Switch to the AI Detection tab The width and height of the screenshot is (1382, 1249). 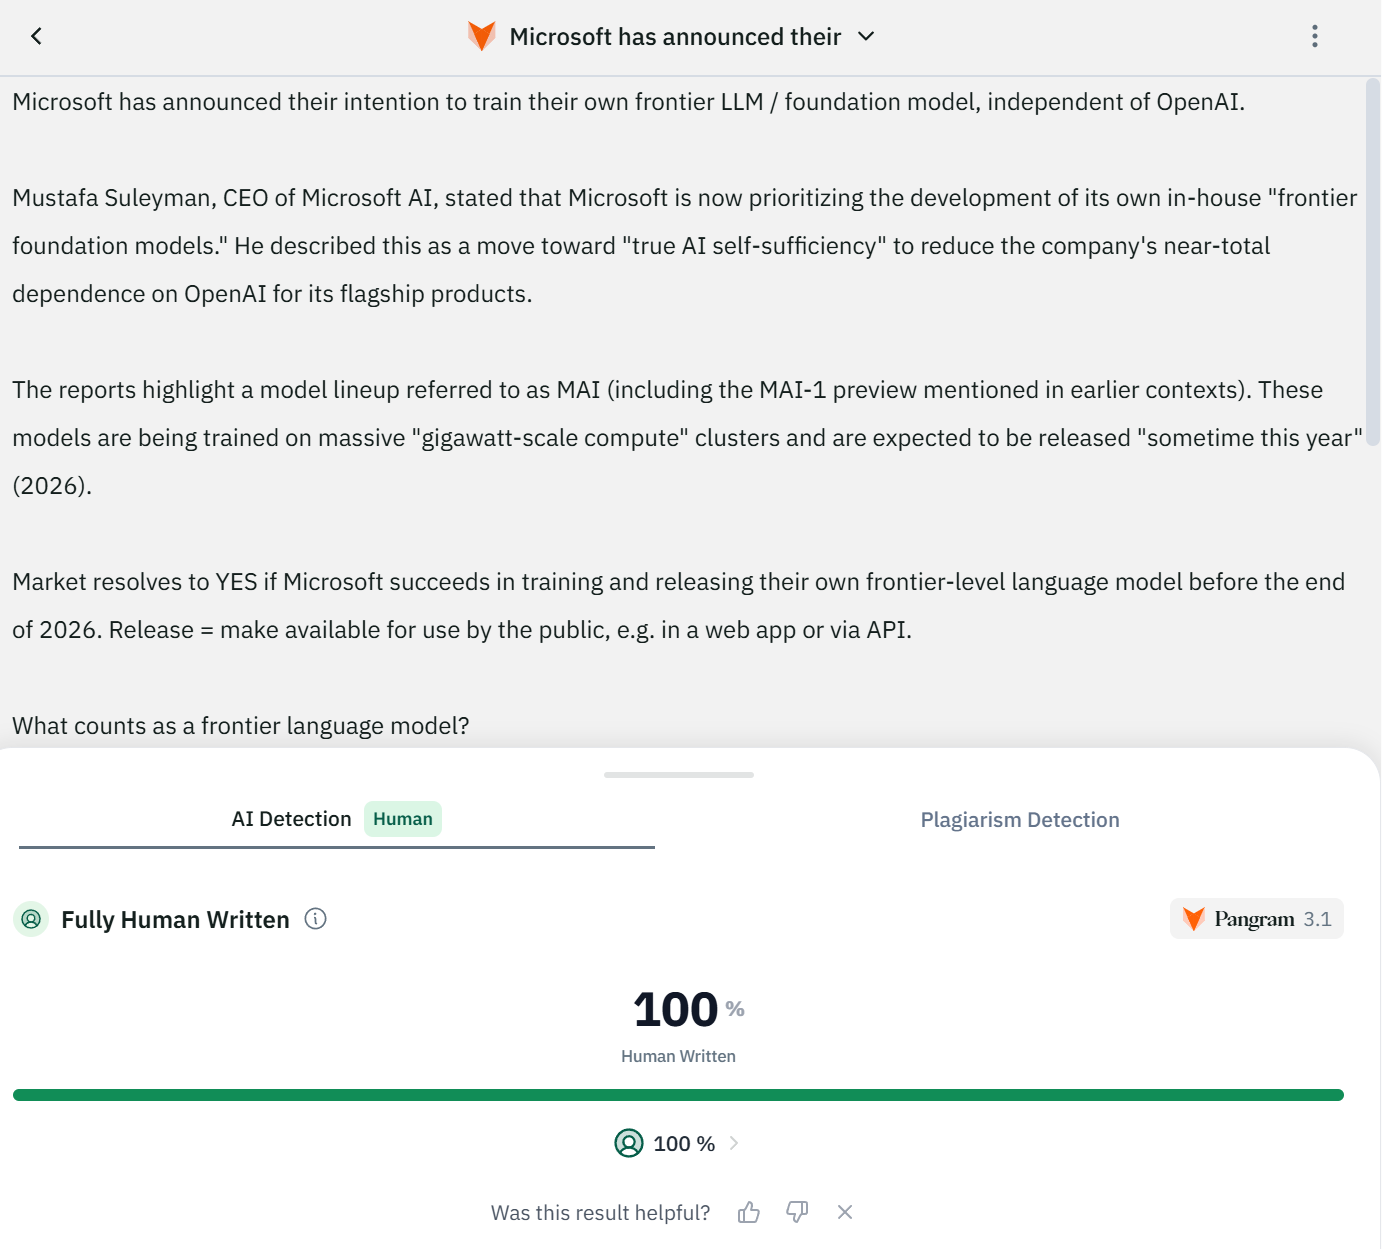(291, 819)
